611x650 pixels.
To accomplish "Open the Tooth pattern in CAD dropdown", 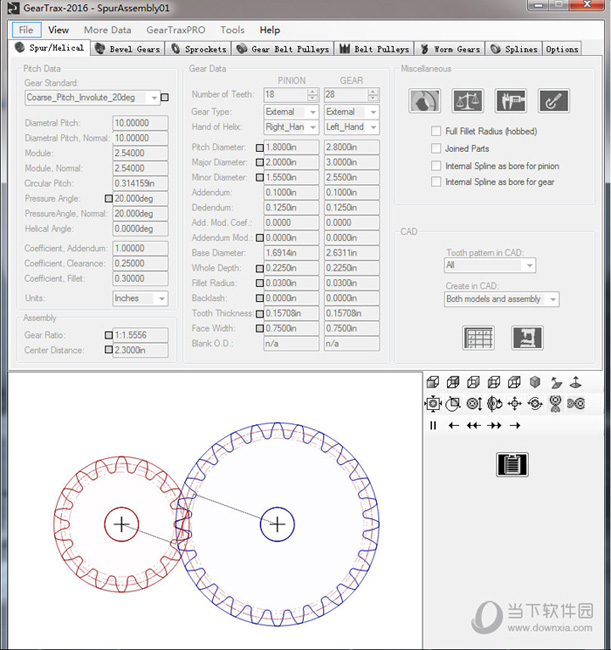I will click(x=490, y=265).
